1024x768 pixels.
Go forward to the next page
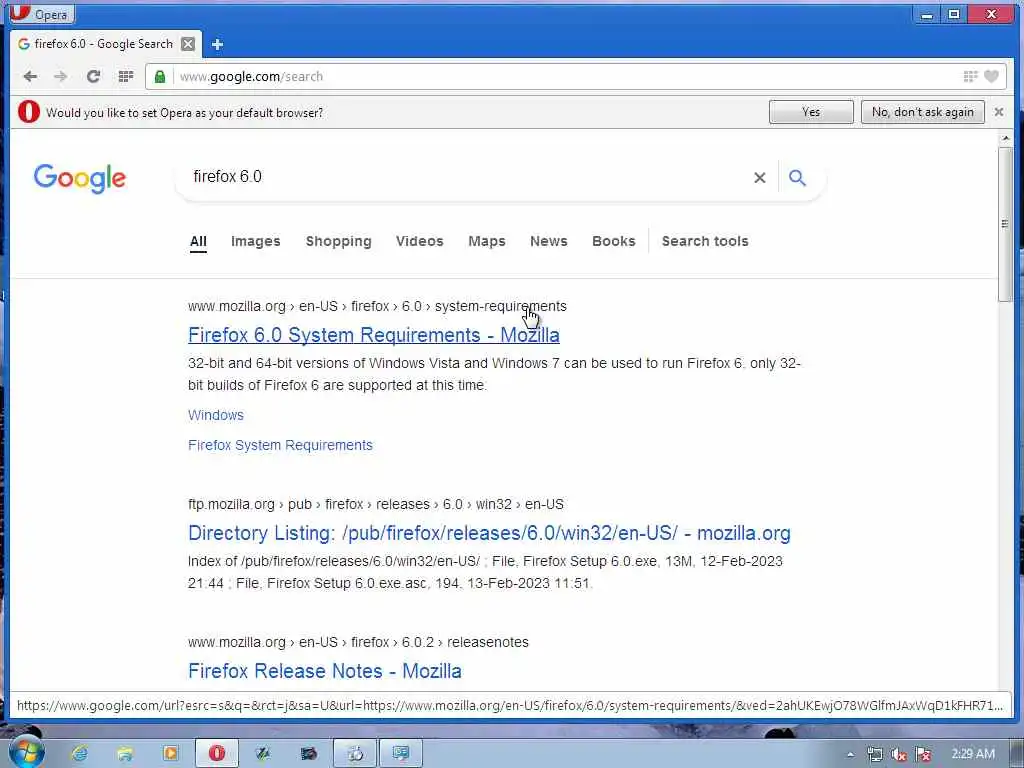click(x=61, y=76)
